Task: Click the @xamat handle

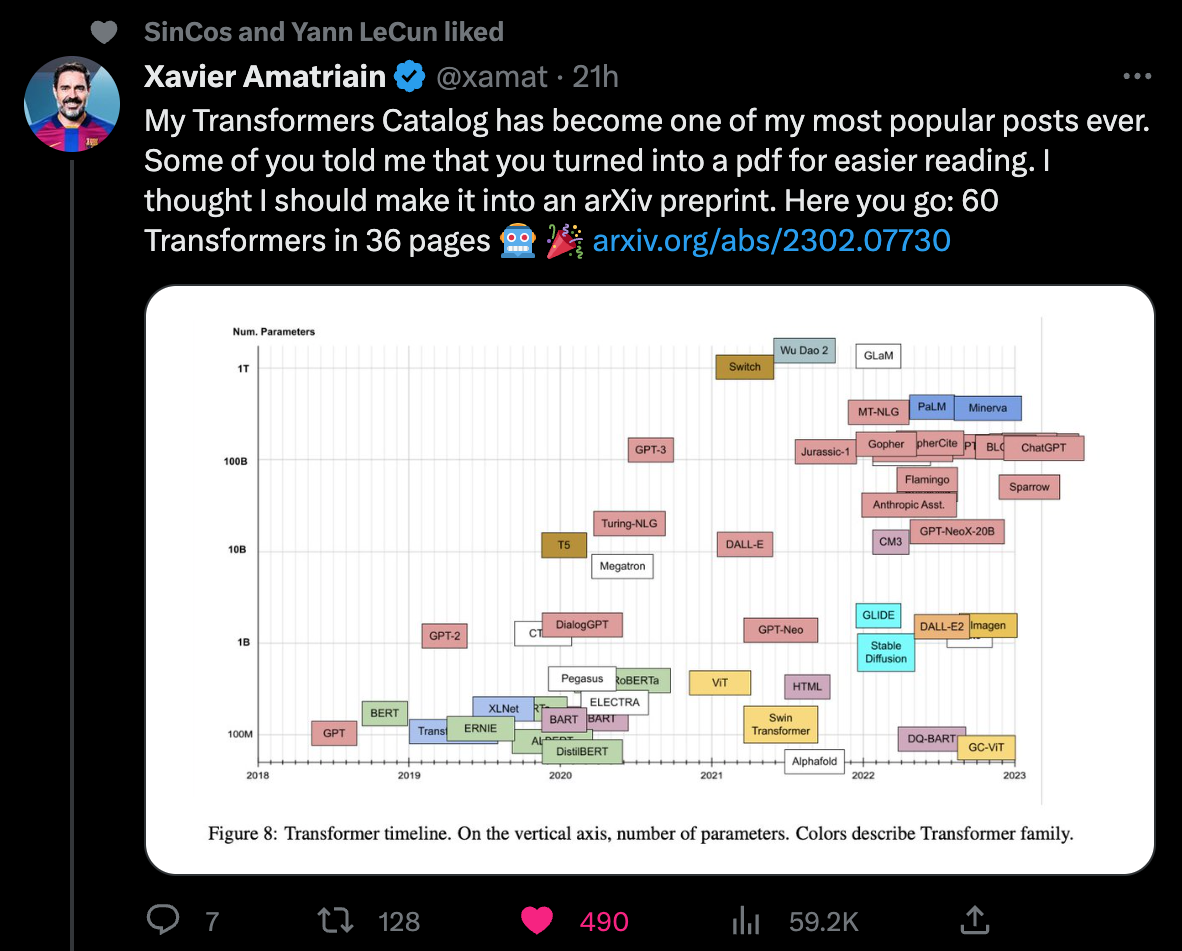Action: [491, 76]
